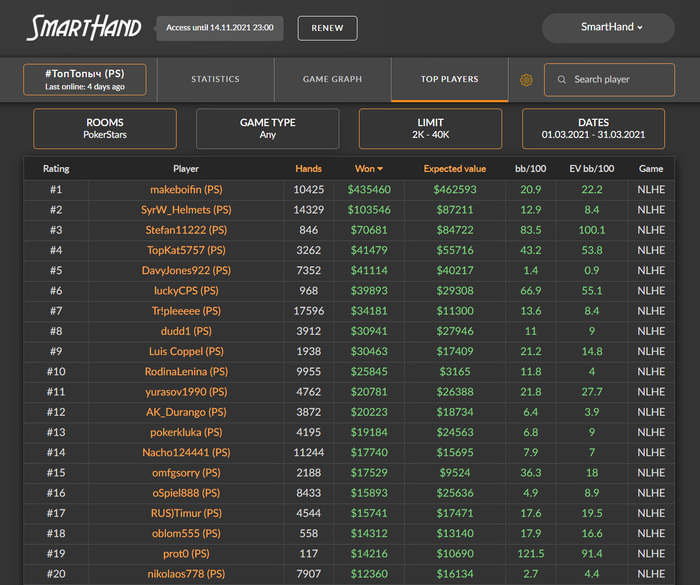Click the $3165 expected value cell

455,372
